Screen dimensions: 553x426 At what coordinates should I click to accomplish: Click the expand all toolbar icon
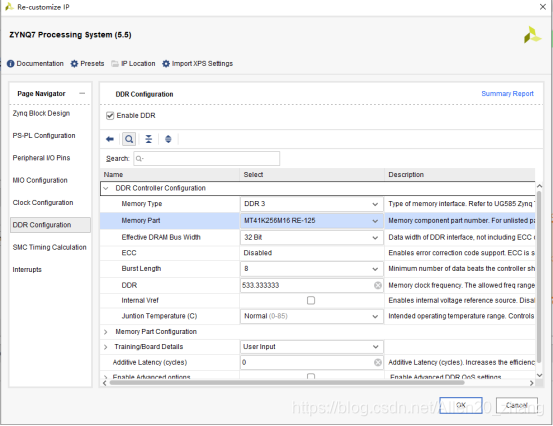point(168,139)
